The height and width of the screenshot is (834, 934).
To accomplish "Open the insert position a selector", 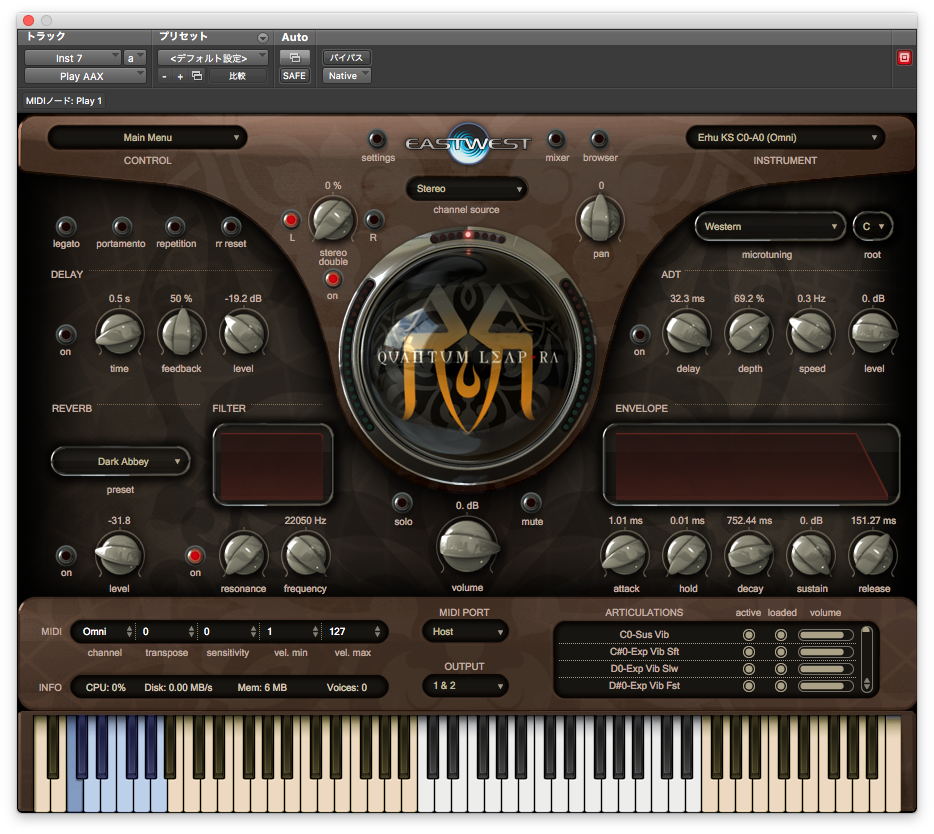I will click(135, 58).
